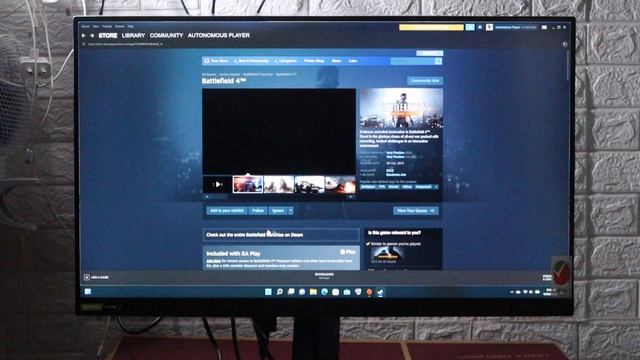Open the COMMUNITY section
The image size is (640, 360).
tap(166, 36)
